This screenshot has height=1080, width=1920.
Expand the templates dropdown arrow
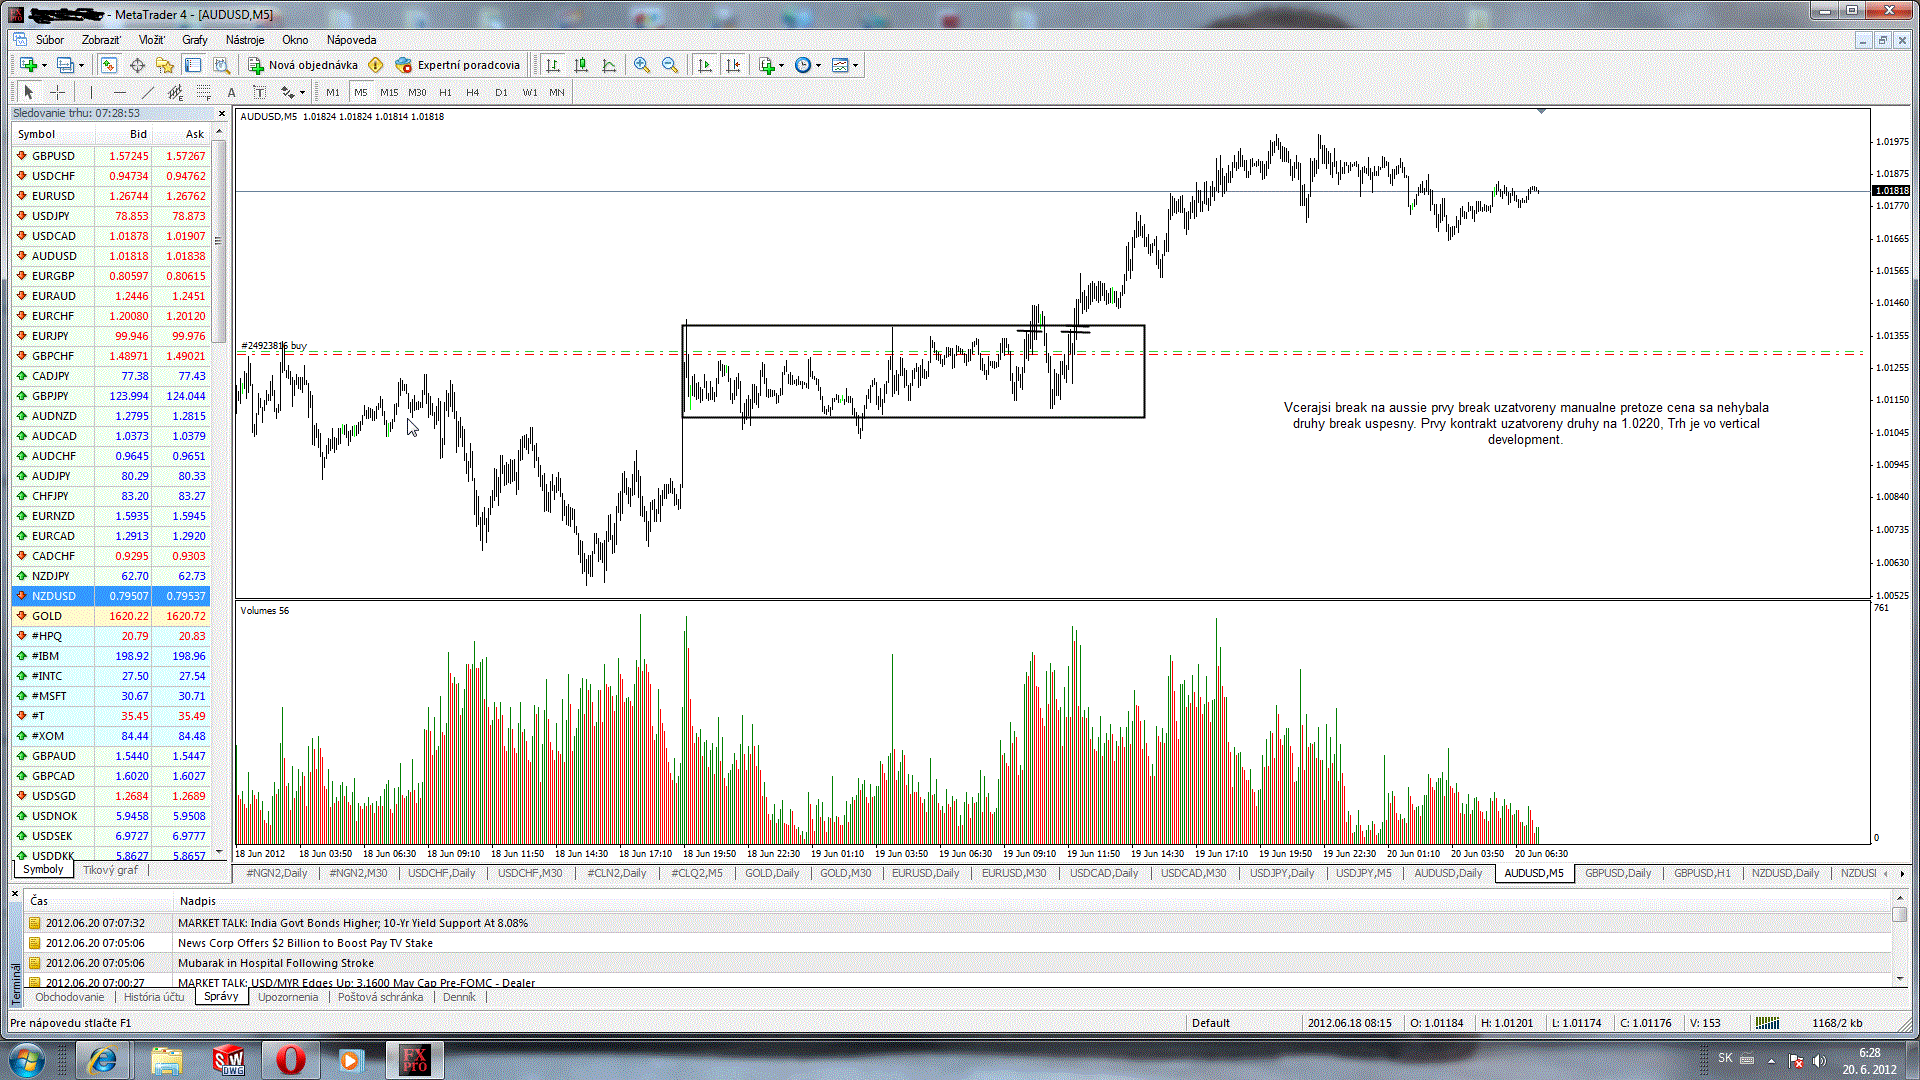pos(856,65)
